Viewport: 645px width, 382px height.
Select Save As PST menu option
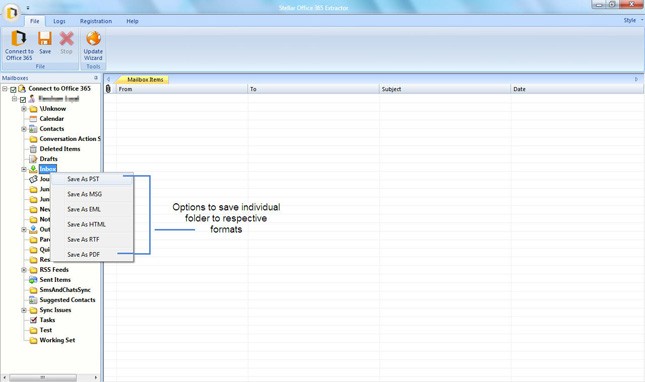click(x=92, y=179)
